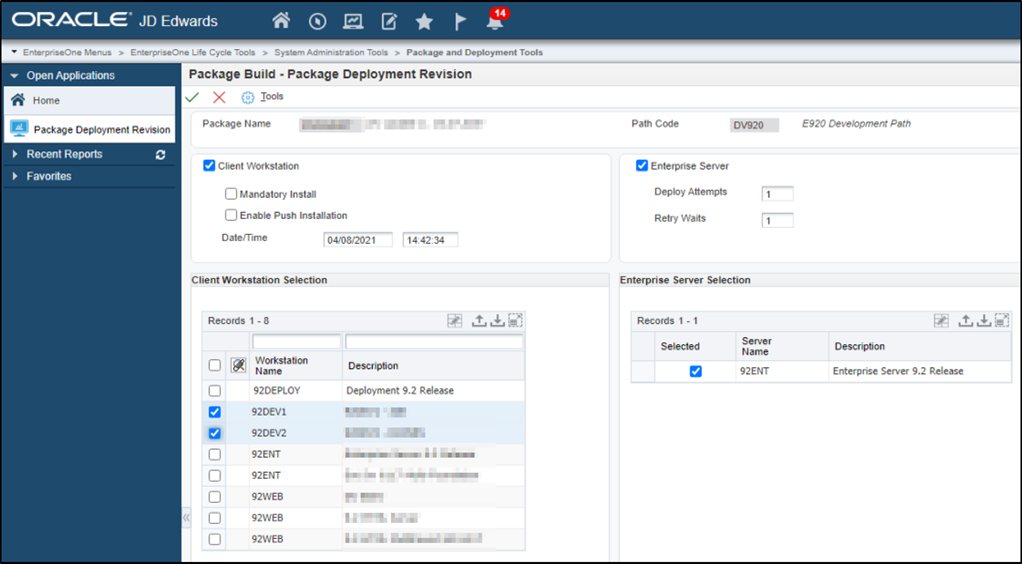
Task: Select the 92DEPLOY workstation name cell
Action: [x=297, y=391]
